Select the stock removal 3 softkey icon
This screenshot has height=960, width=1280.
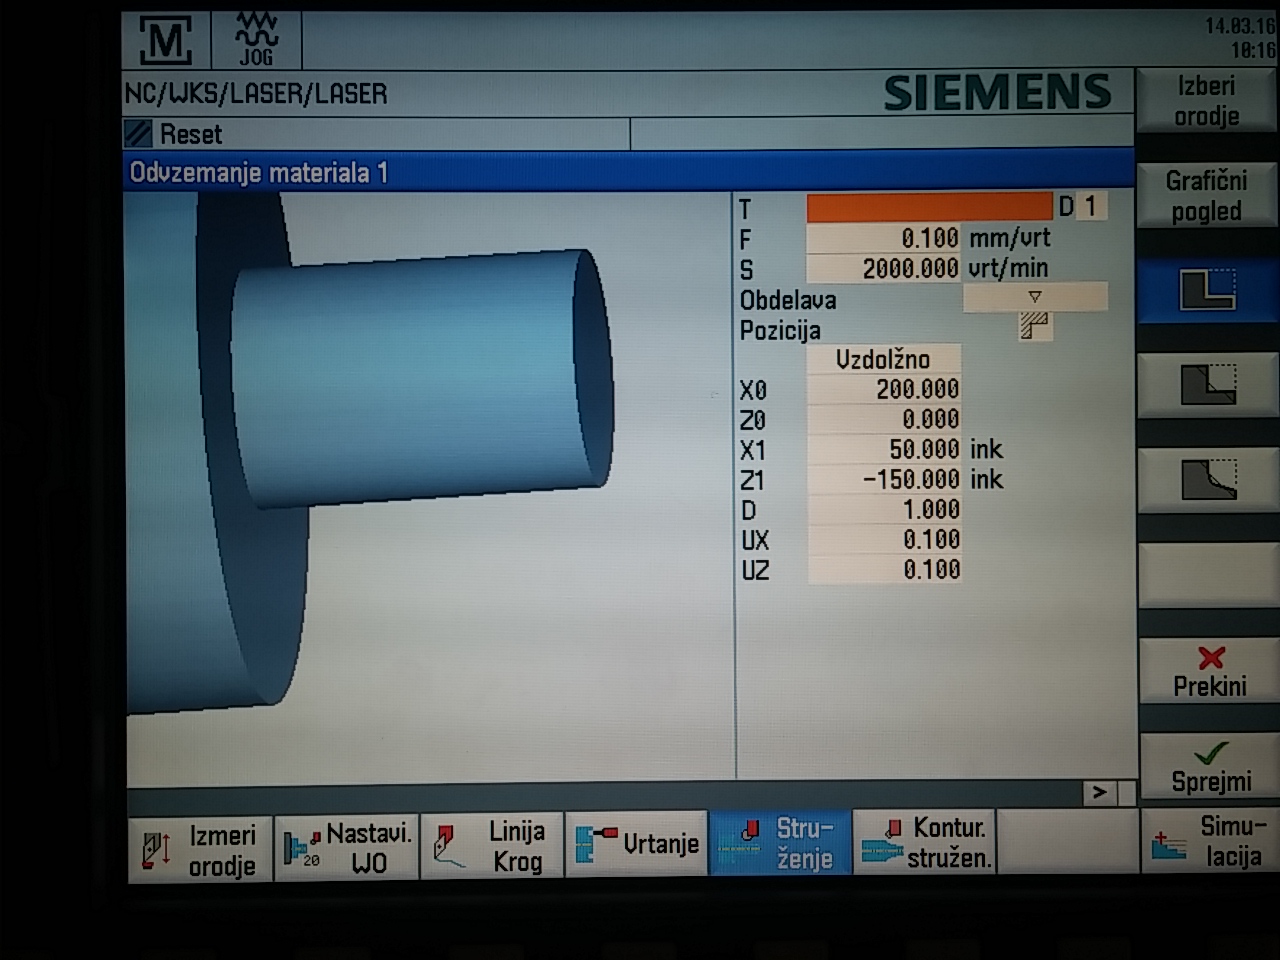[1207, 480]
